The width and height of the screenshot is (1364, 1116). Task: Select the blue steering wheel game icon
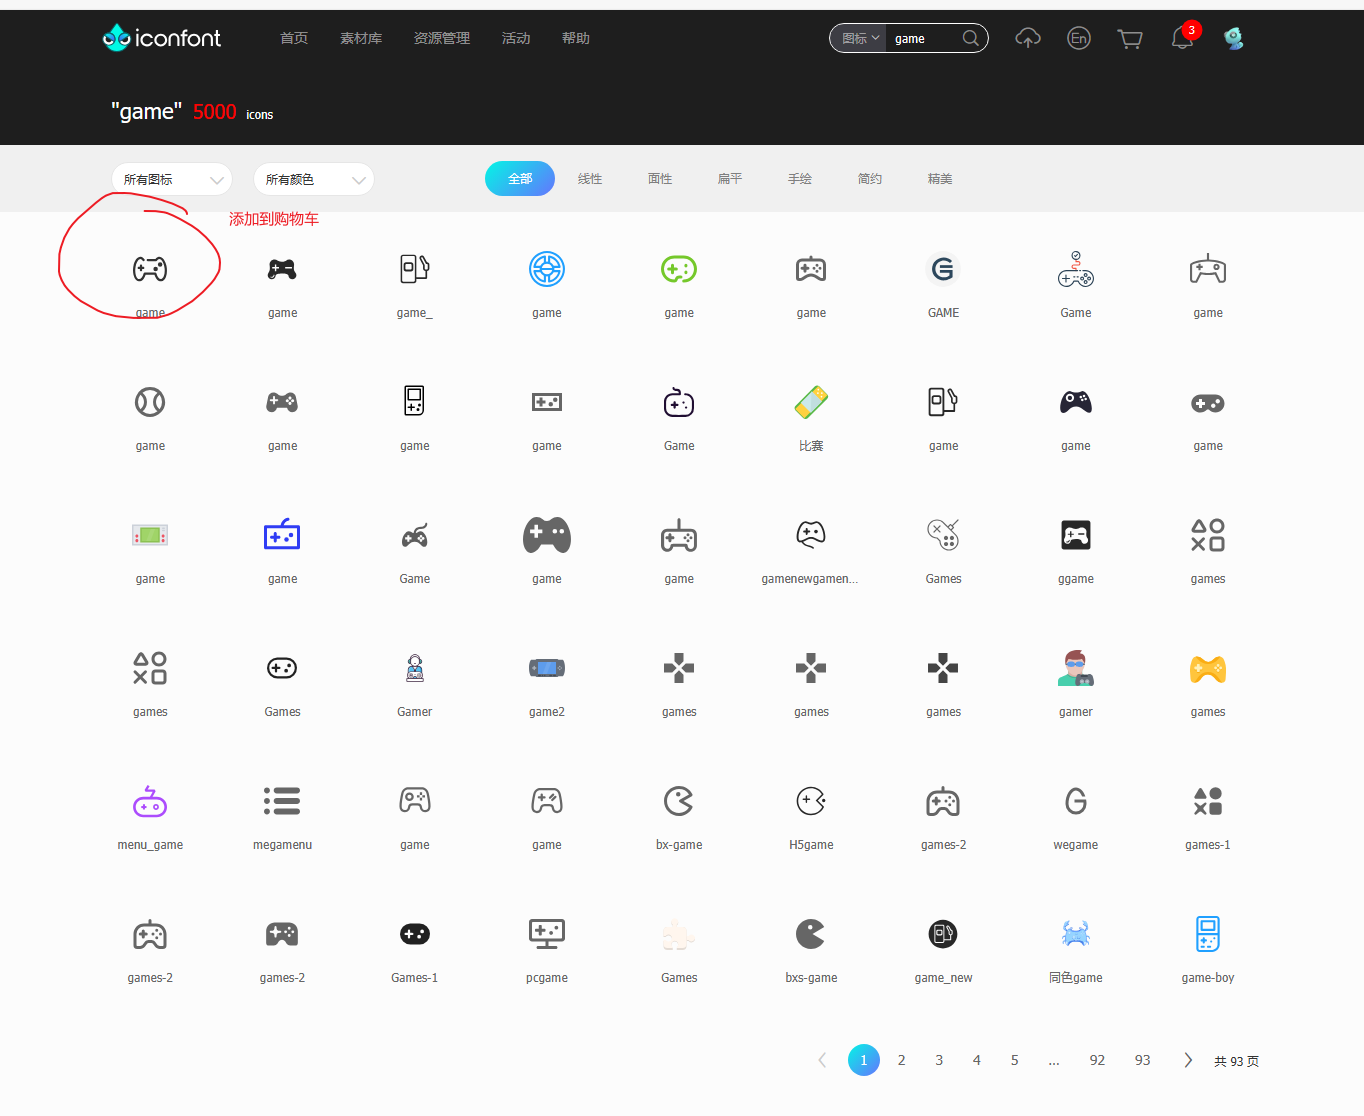547,269
